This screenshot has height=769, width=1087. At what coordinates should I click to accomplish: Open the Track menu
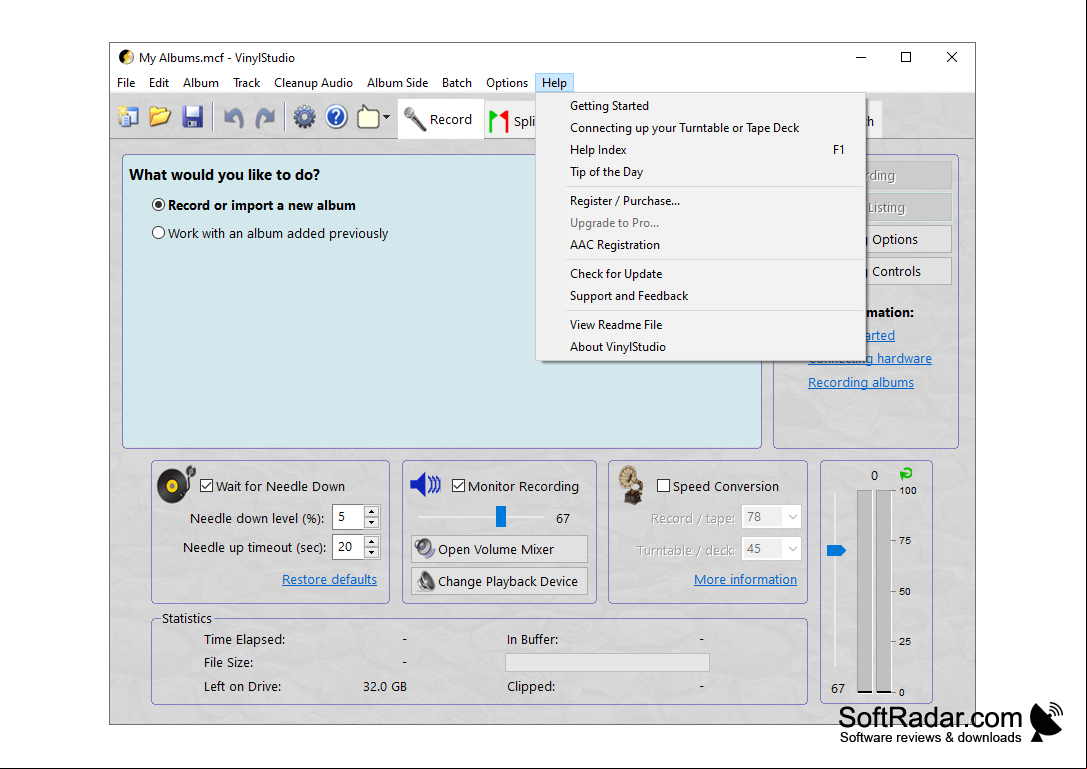coord(247,83)
